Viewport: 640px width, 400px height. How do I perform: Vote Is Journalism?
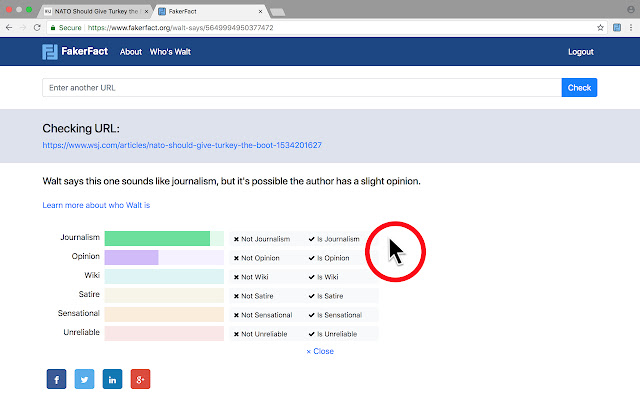[x=334, y=239]
